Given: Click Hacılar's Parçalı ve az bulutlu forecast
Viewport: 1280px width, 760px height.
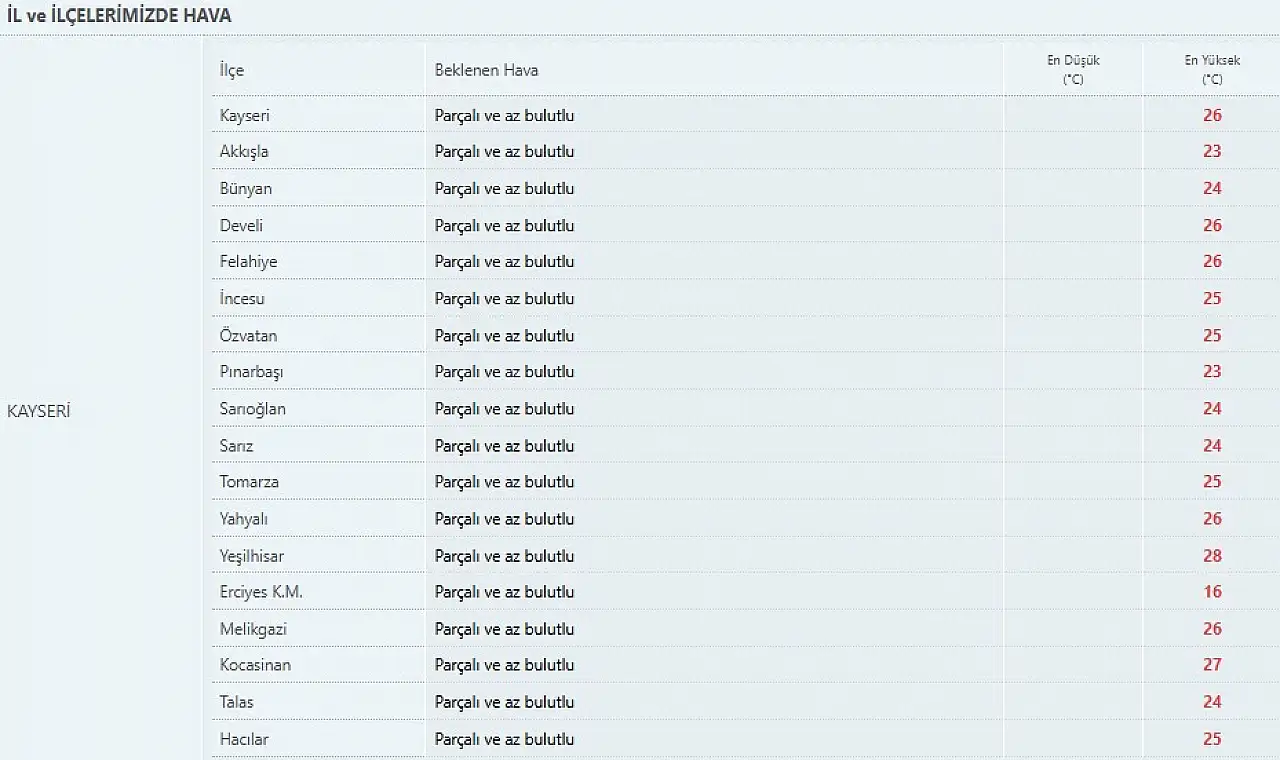Looking at the screenshot, I should pos(505,739).
